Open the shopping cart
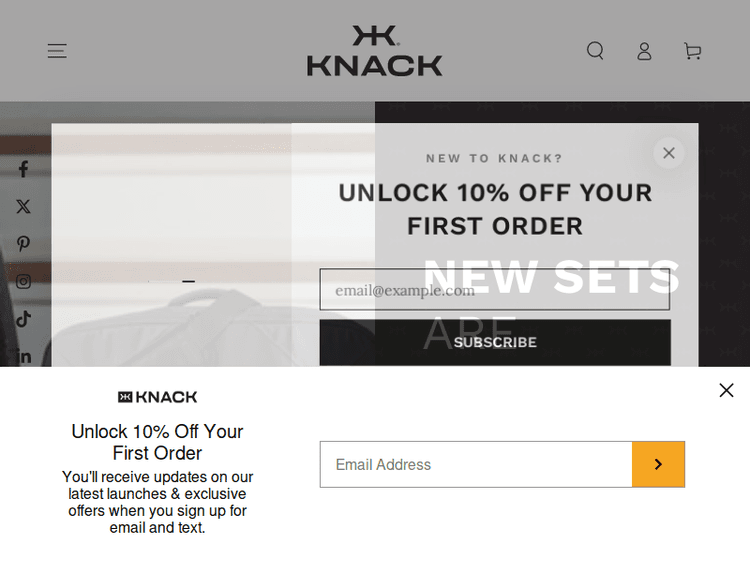Image resolution: width=750 pixels, height=563 pixels. pyautogui.click(x=692, y=51)
